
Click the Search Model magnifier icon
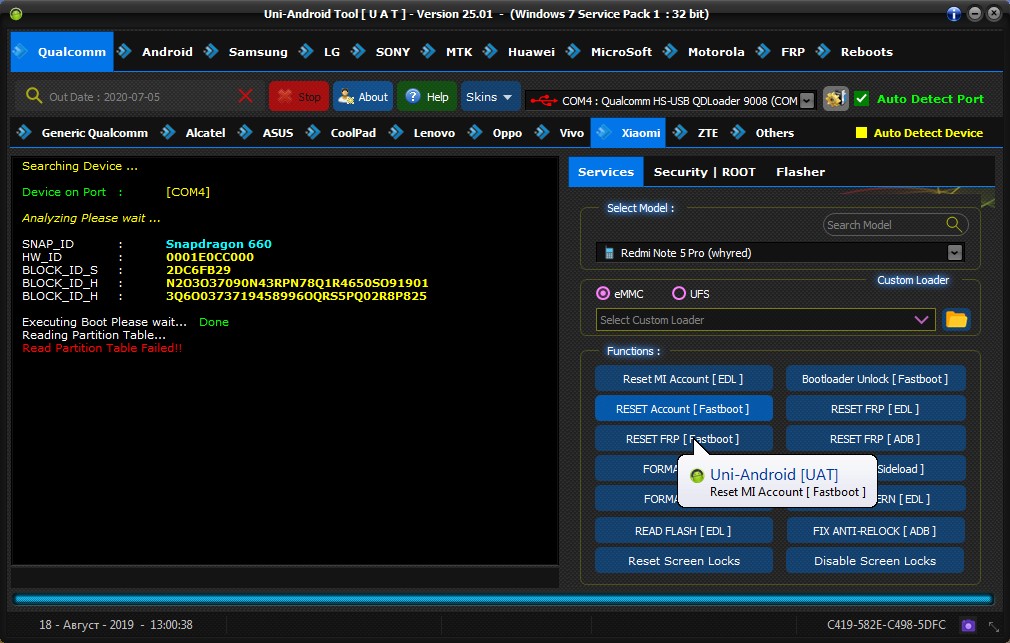(x=954, y=224)
